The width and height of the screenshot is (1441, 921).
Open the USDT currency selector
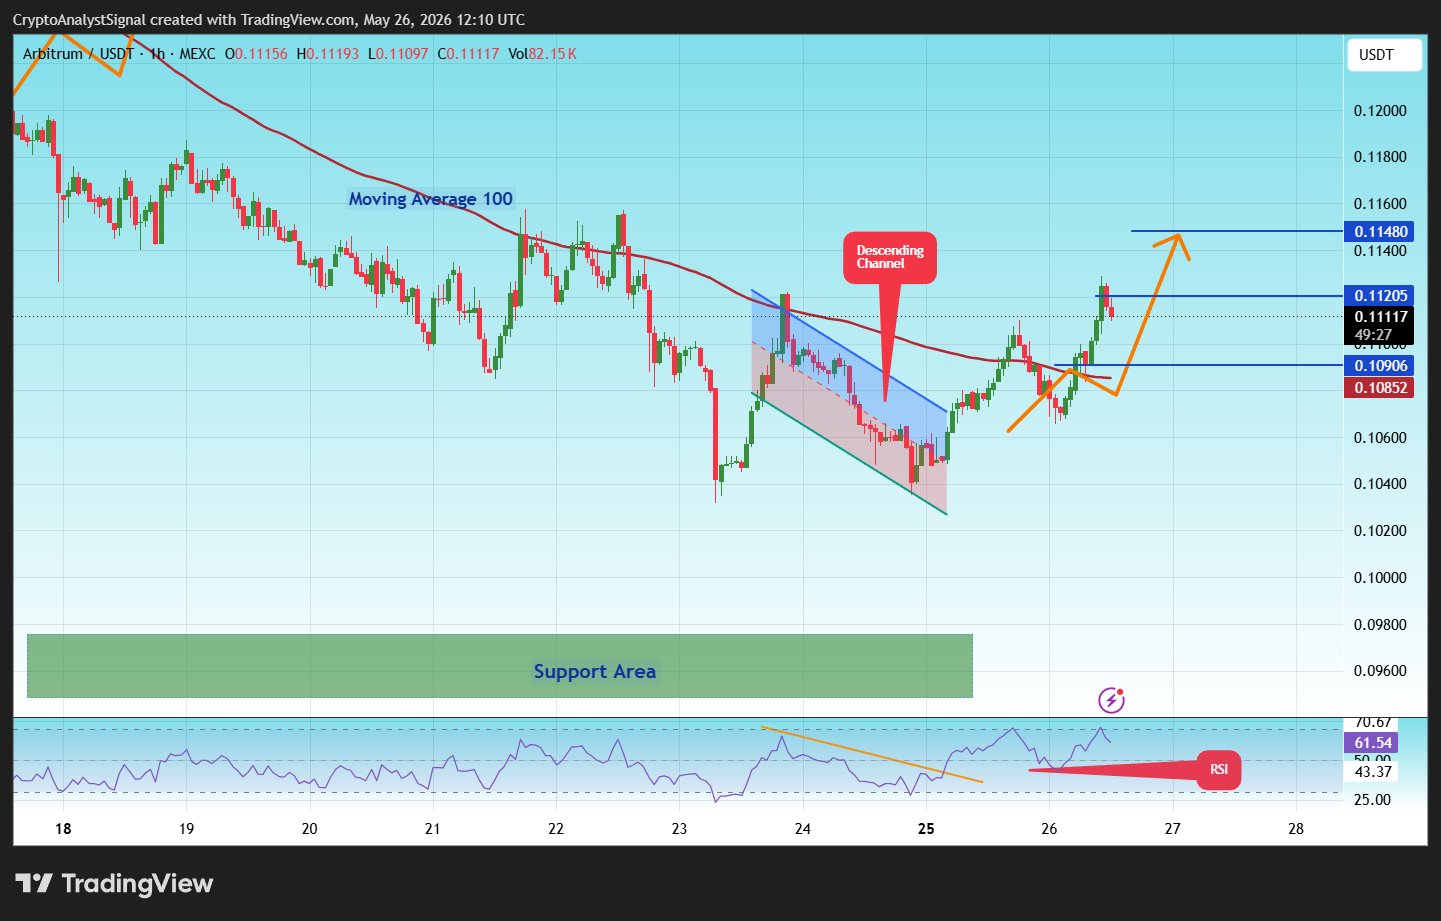pyautogui.click(x=1384, y=55)
